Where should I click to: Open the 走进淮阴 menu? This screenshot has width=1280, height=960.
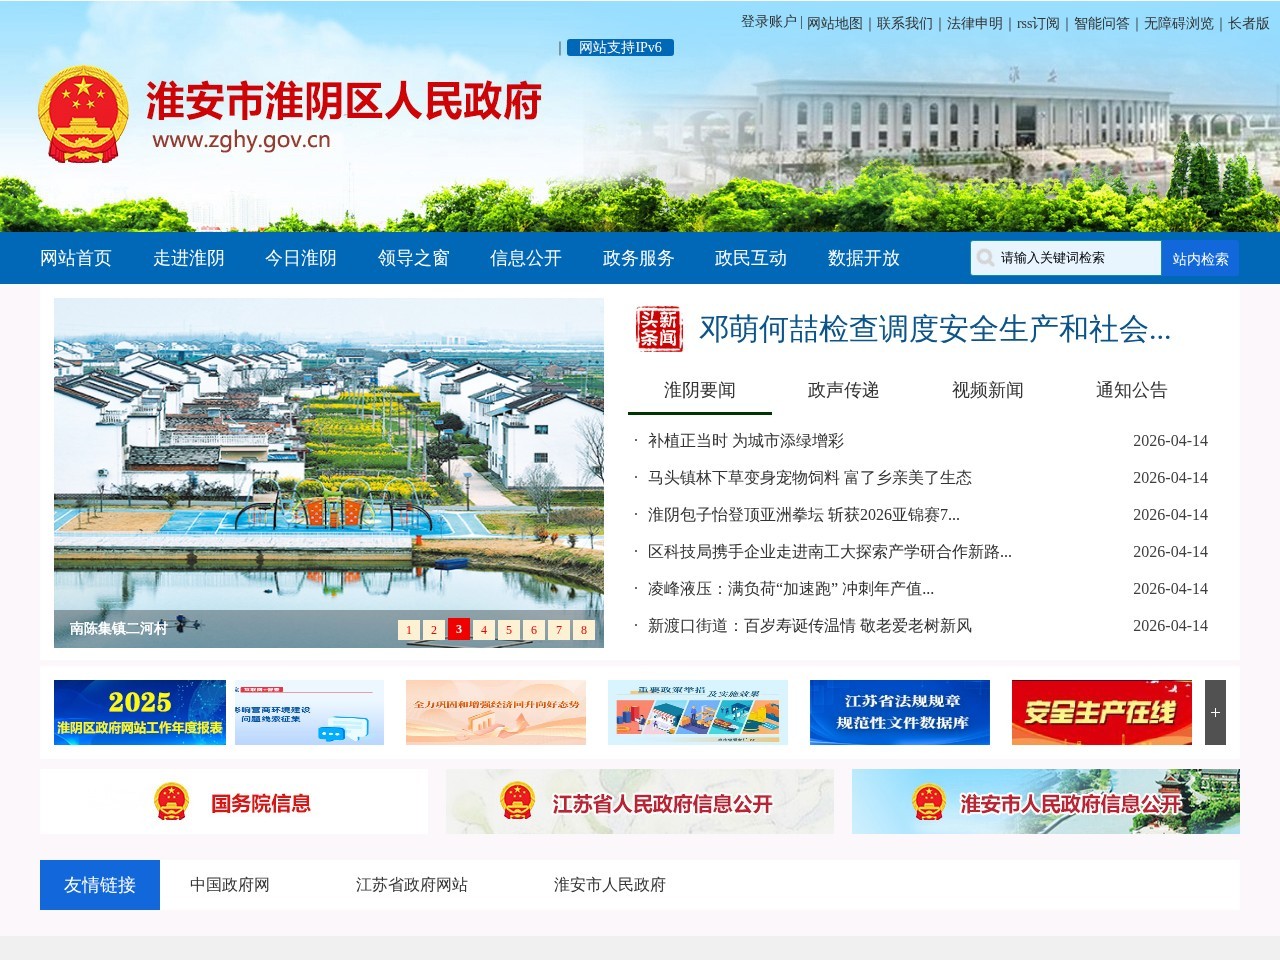[x=189, y=258]
